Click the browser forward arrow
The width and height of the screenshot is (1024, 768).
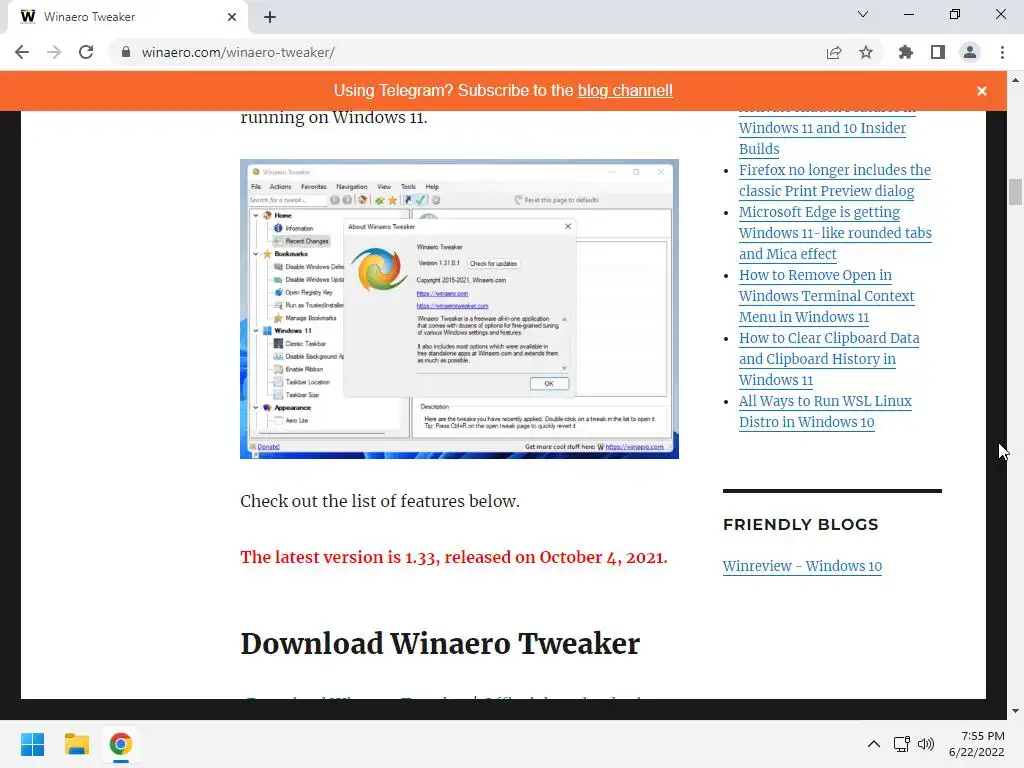[54, 52]
